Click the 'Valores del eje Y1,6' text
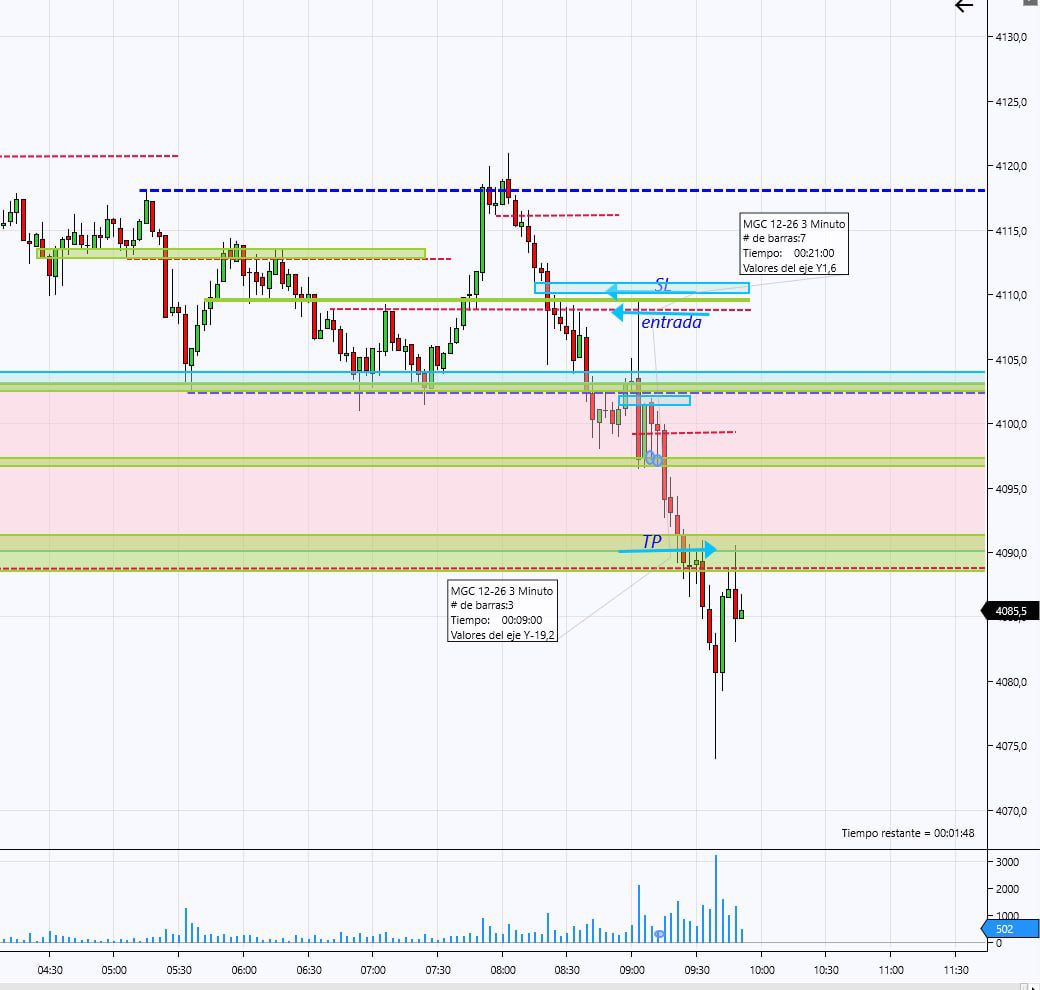1040x990 pixels. 789,268
